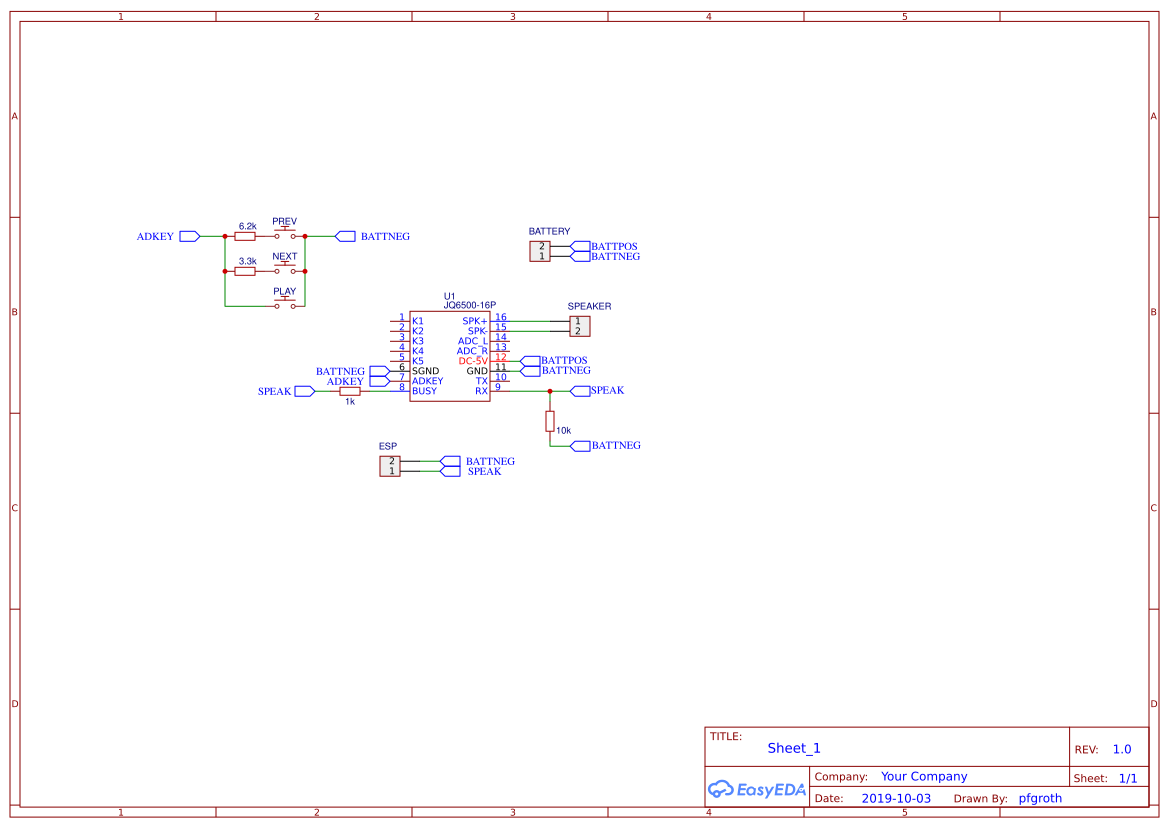Select the U1 JQ6500-16P chip symbol
The width and height of the screenshot is (1169, 828).
pos(450,355)
